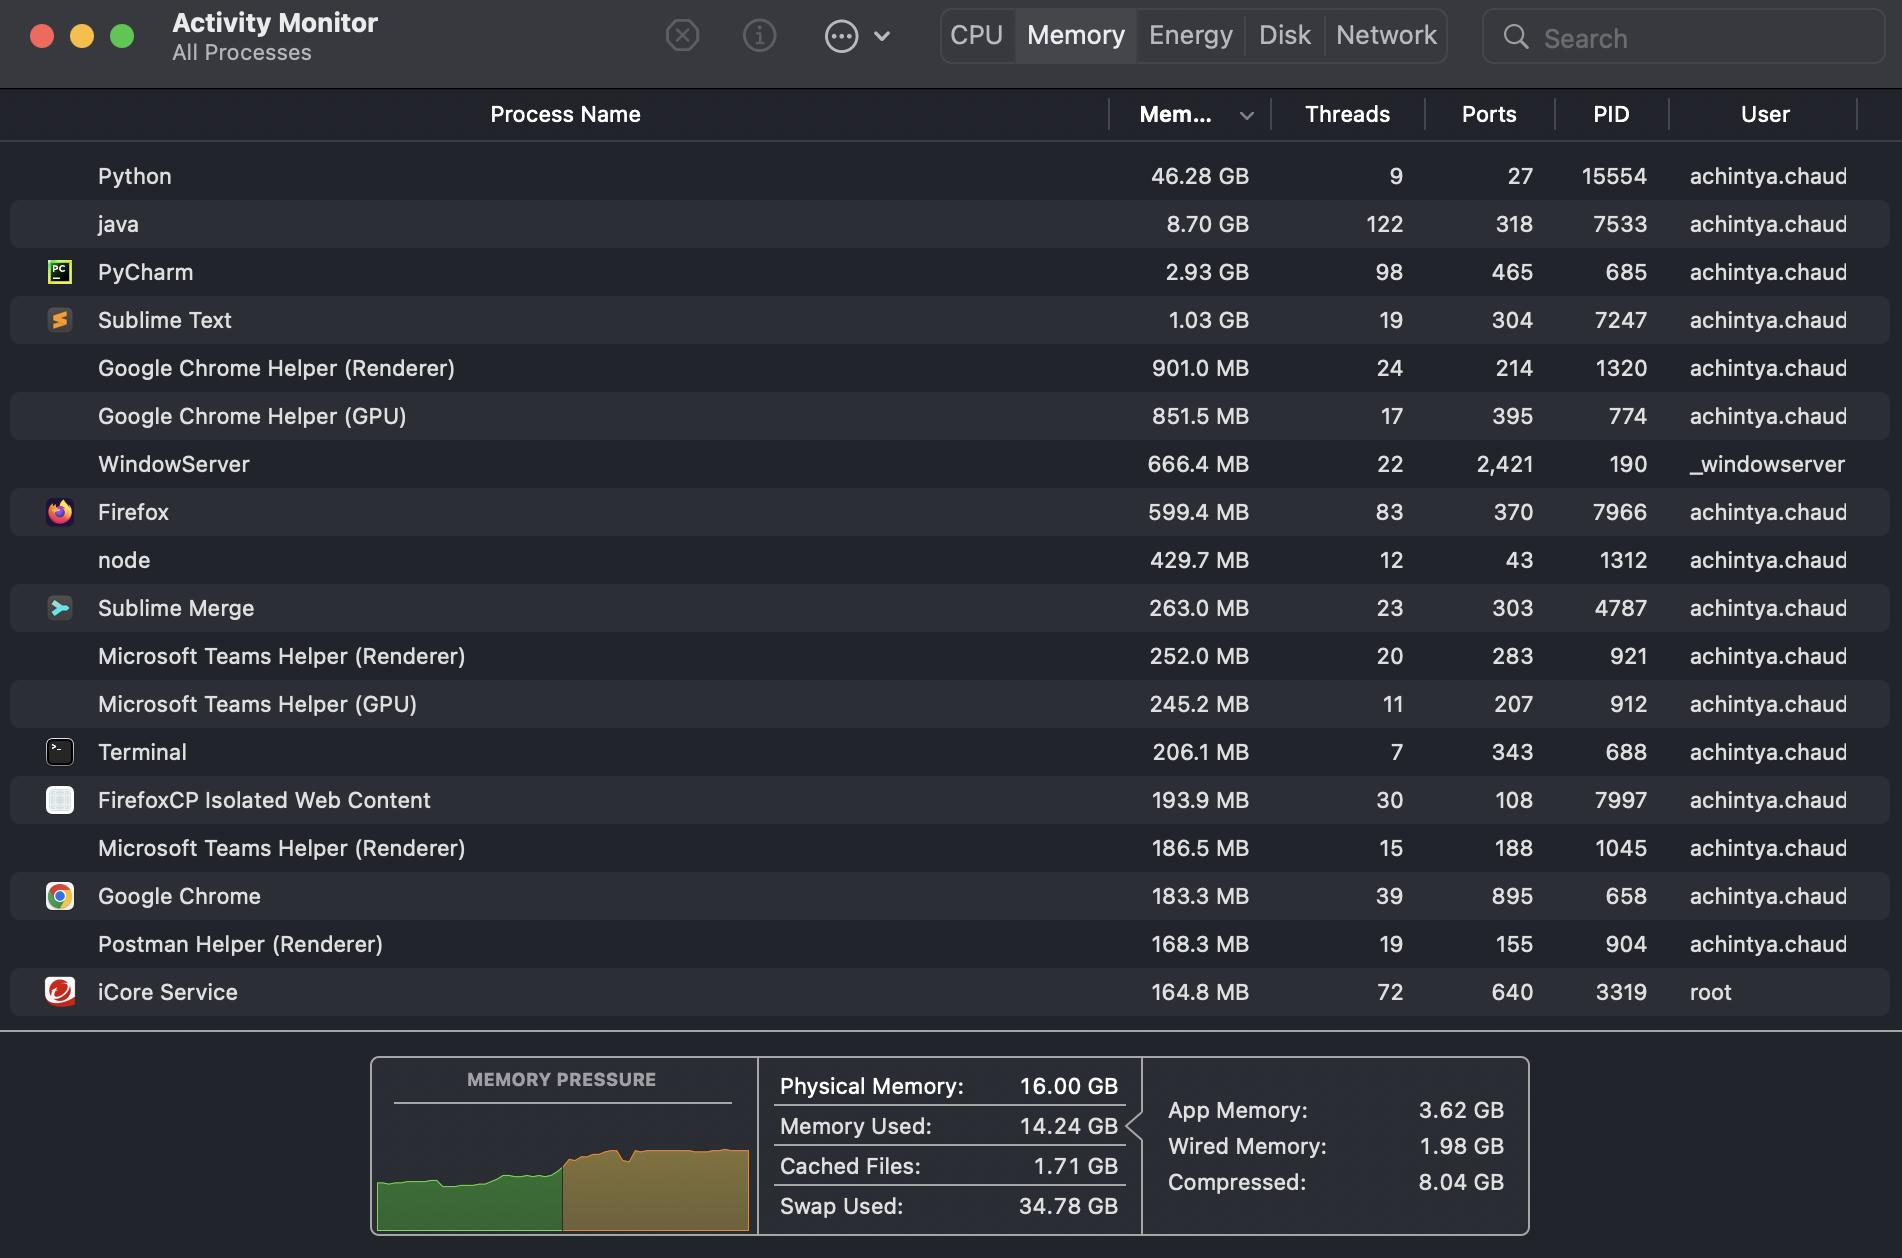Click the Terminal app icon
Image resolution: width=1902 pixels, height=1258 pixels.
(60, 751)
